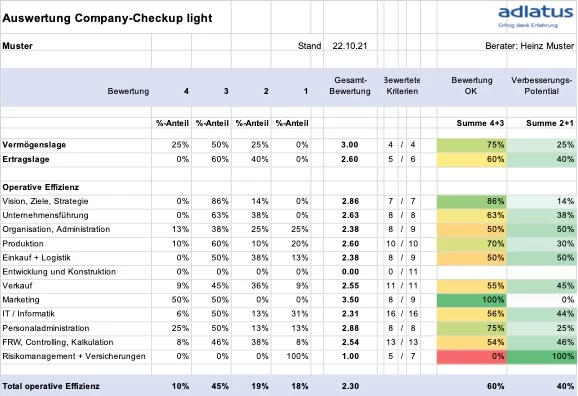The image size is (578, 396).
Task: Click the 'Bewertete Kriterien' column header
Action: [402, 86]
